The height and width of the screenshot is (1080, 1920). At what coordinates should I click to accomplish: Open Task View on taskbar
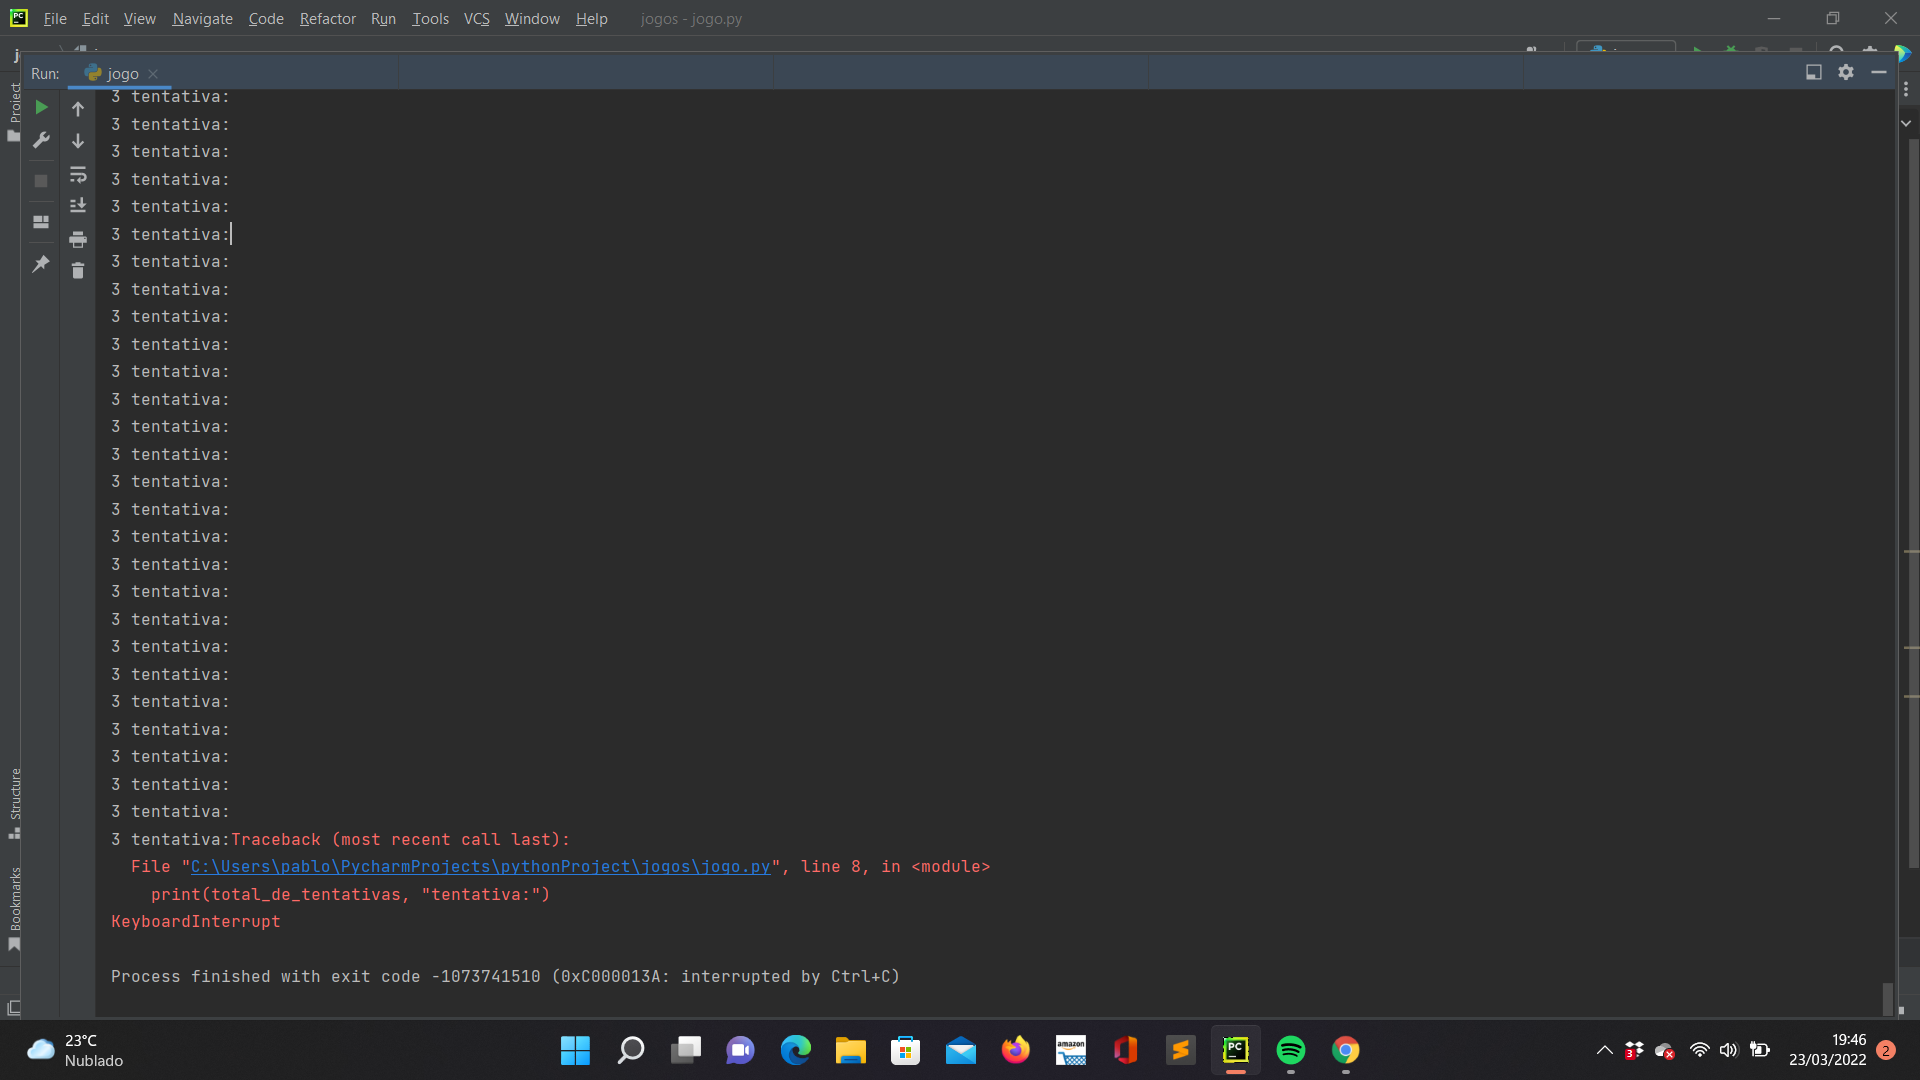tap(686, 1050)
